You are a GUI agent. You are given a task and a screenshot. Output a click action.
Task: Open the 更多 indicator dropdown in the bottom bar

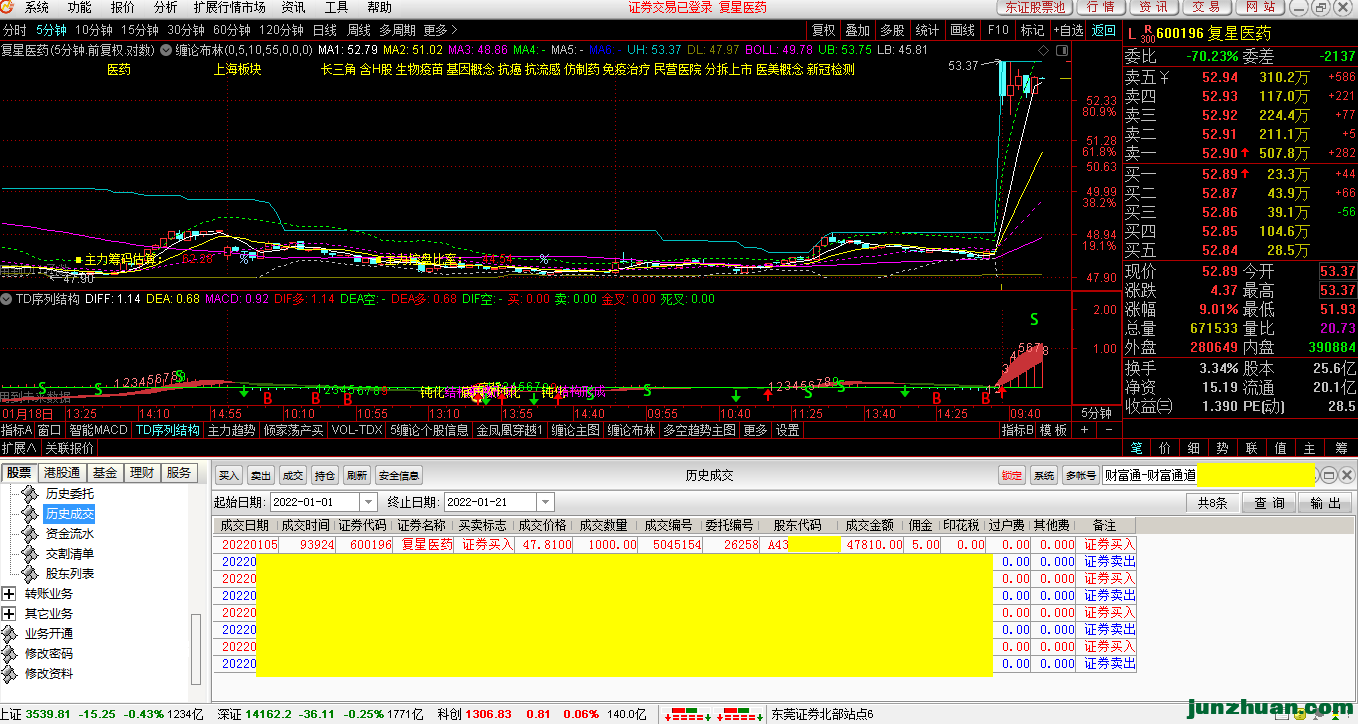coord(755,430)
